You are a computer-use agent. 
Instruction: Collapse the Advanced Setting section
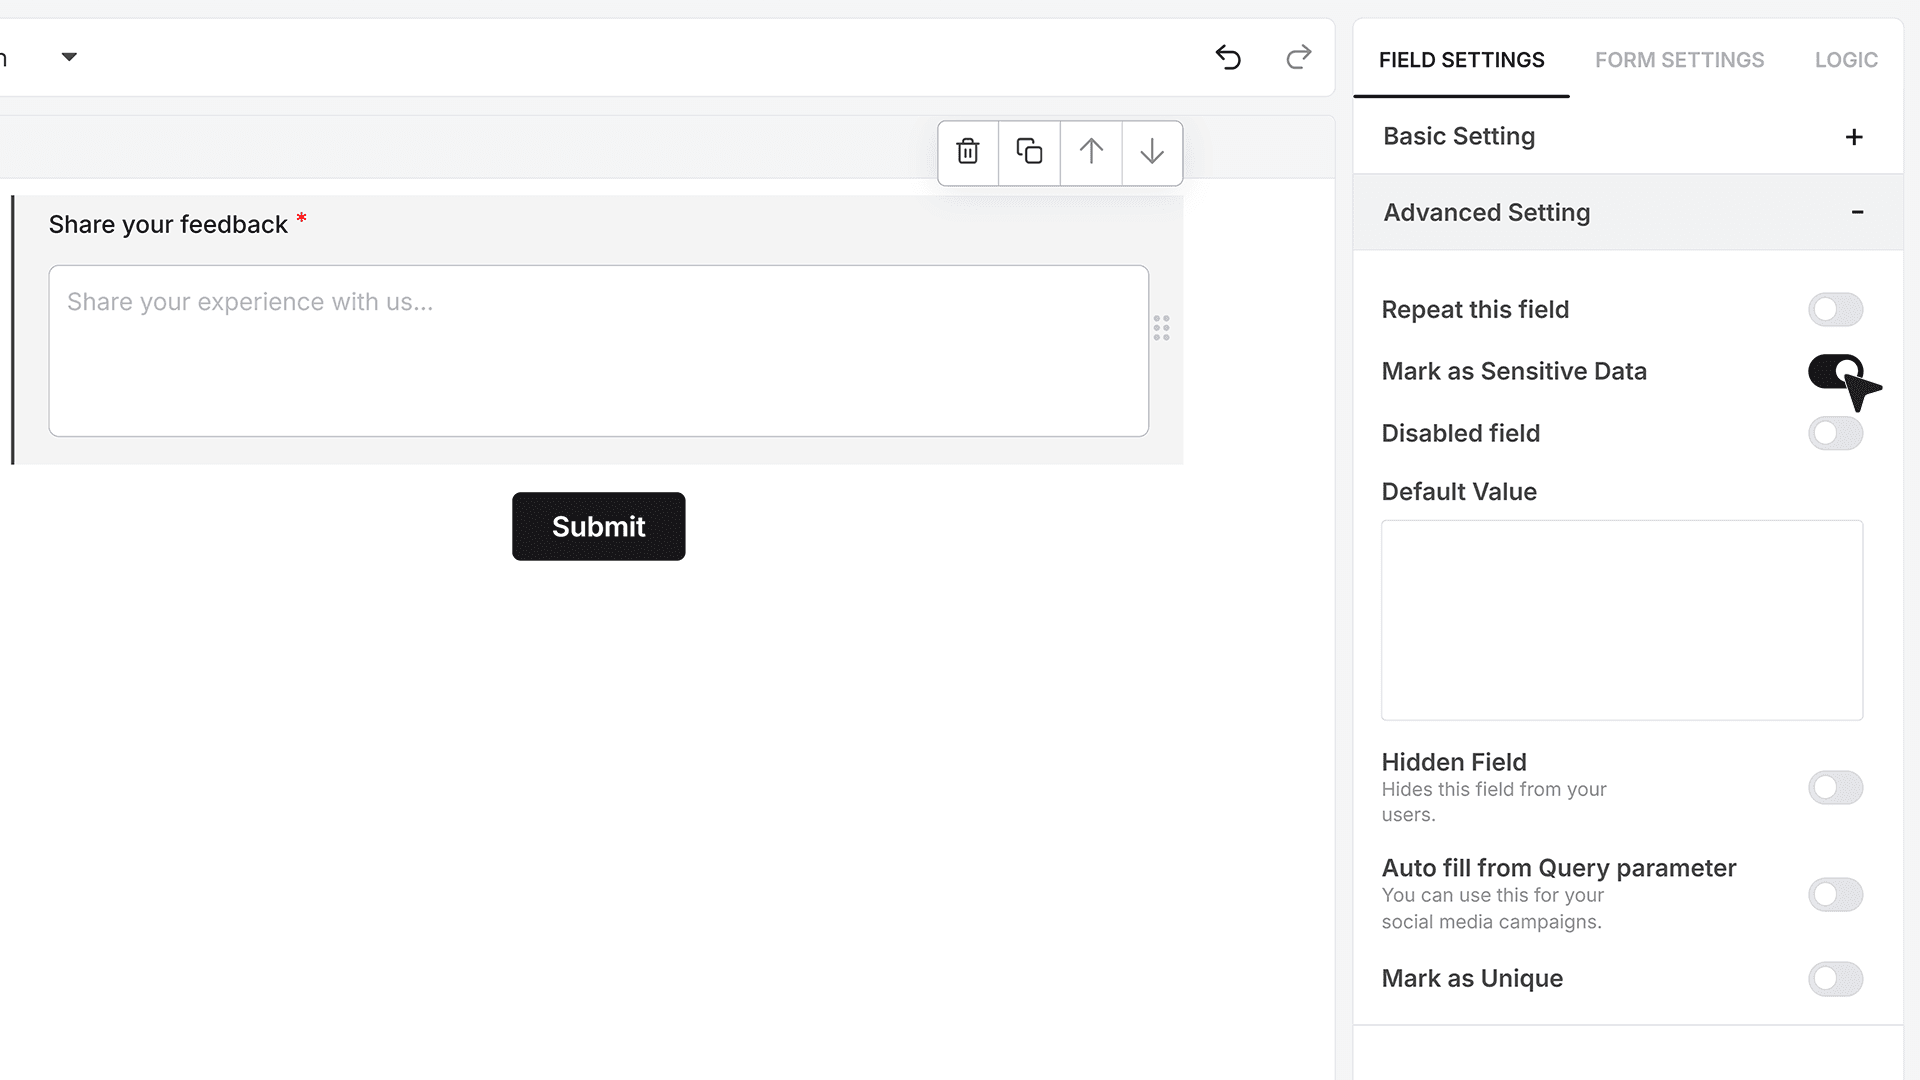(1857, 212)
